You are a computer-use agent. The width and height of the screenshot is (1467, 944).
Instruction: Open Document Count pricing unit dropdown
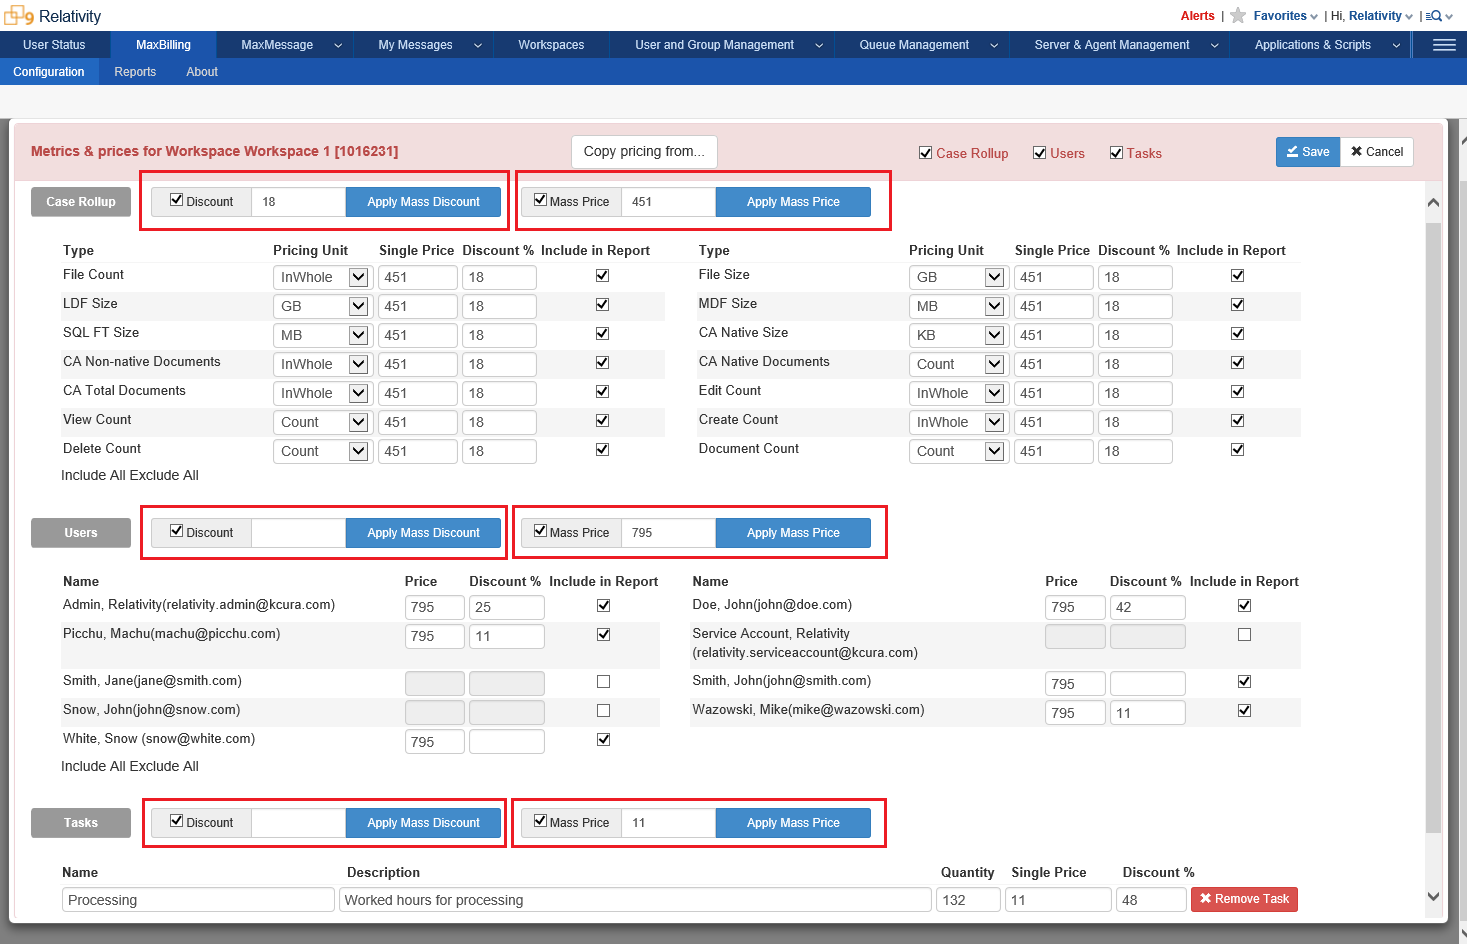pyautogui.click(x=957, y=451)
